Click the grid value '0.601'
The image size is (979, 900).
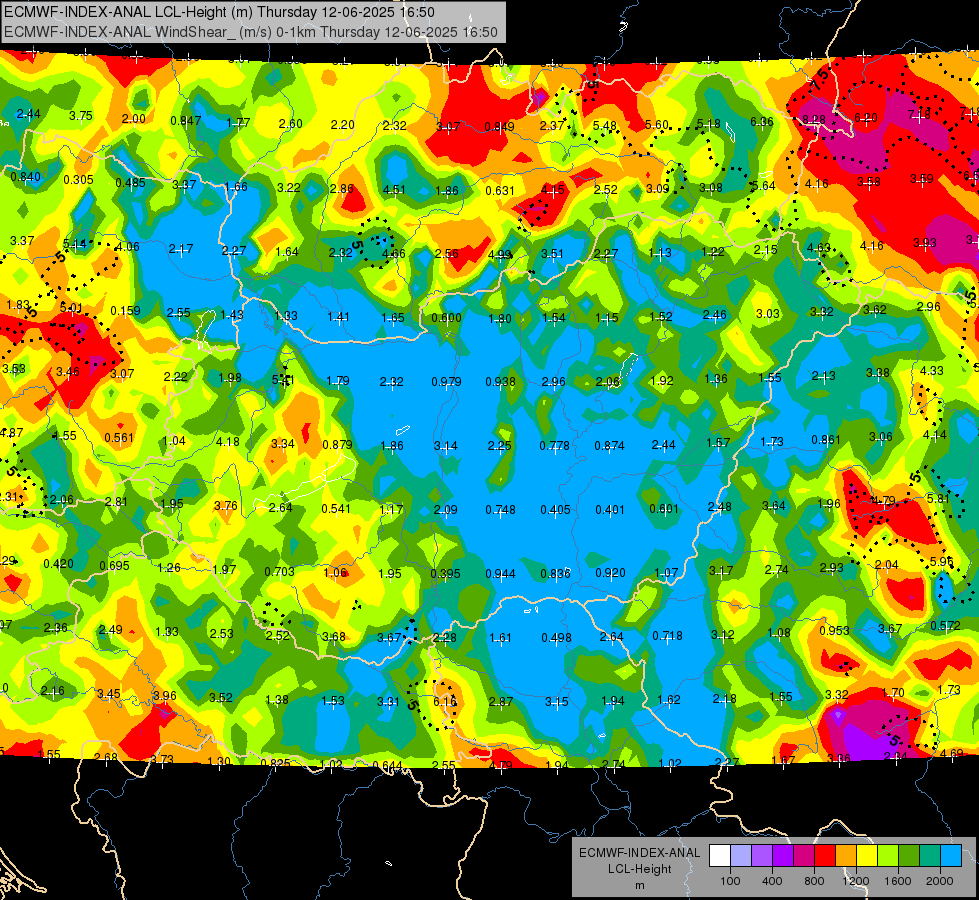[x=664, y=508]
